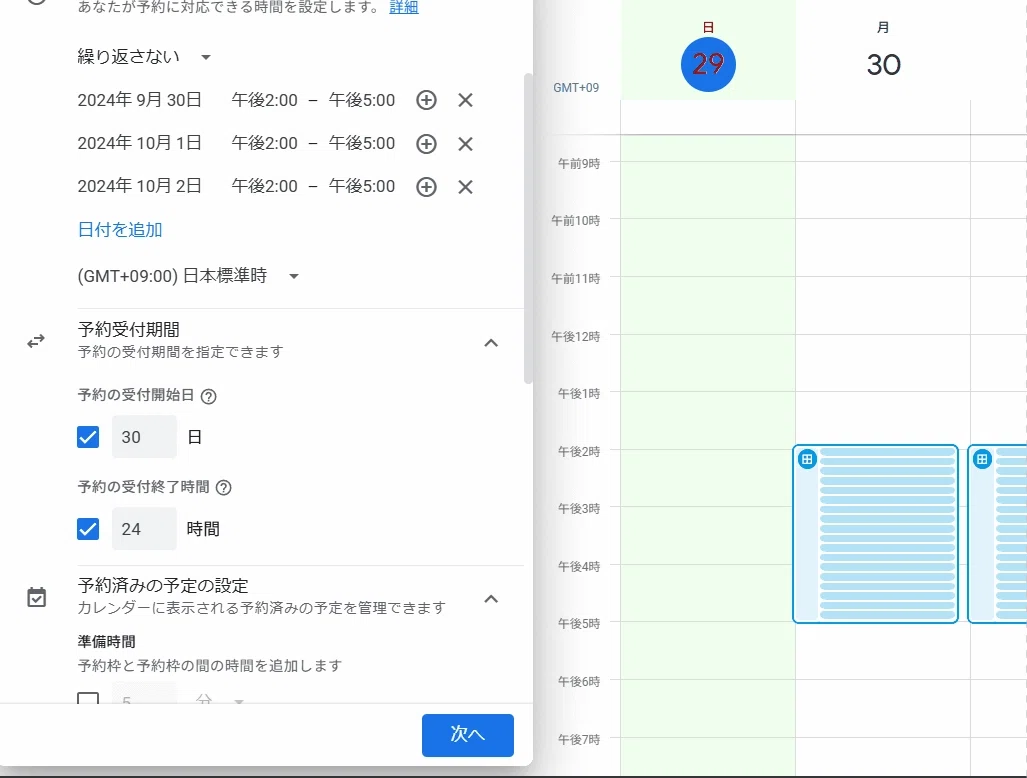Viewport: 1027px width, 778px height.
Task: Click the grid icon on the Tuesday appointment block
Action: (x=982, y=459)
